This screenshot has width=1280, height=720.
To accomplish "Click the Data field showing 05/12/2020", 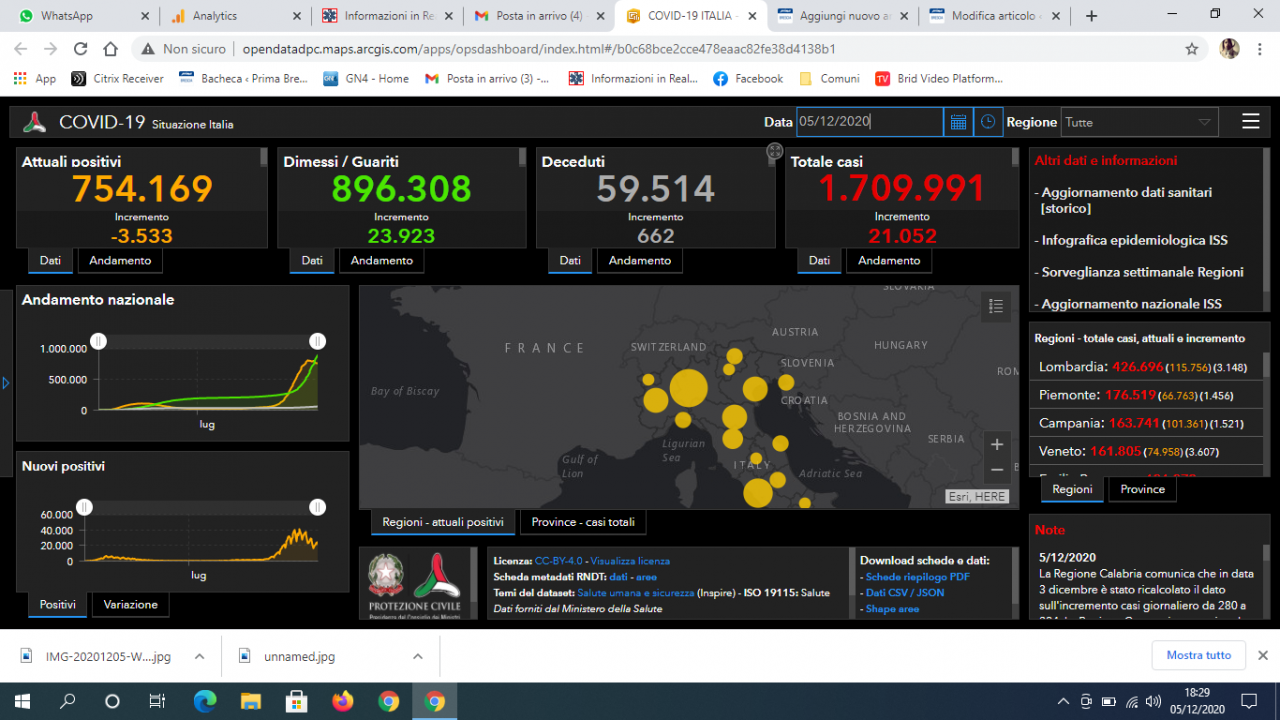I will pyautogui.click(x=868, y=122).
